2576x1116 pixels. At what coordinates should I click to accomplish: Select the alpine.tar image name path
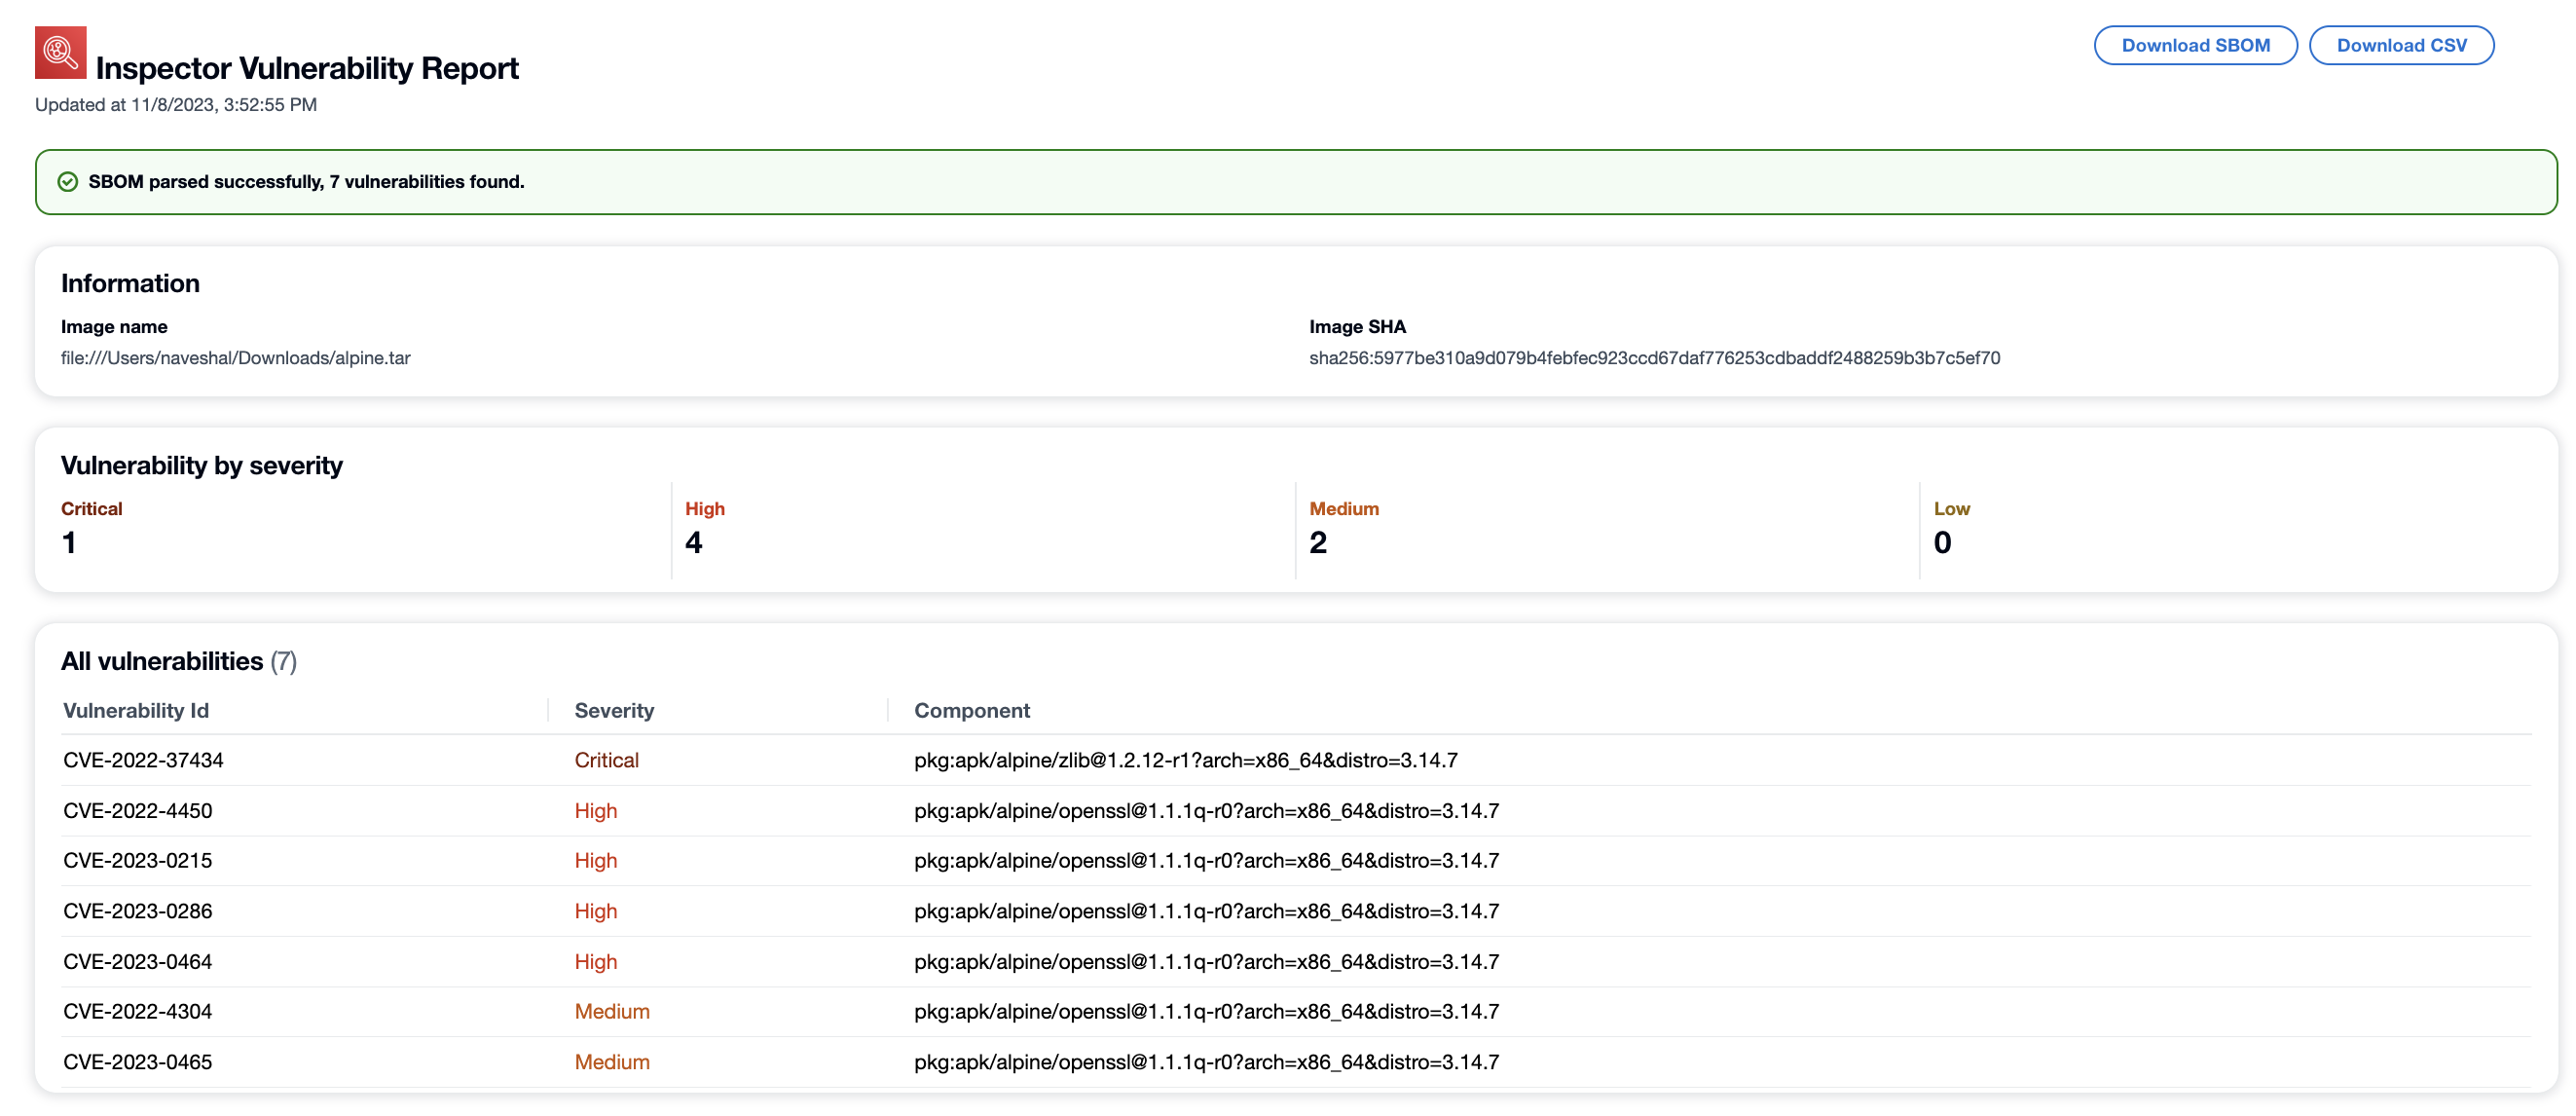click(x=235, y=357)
